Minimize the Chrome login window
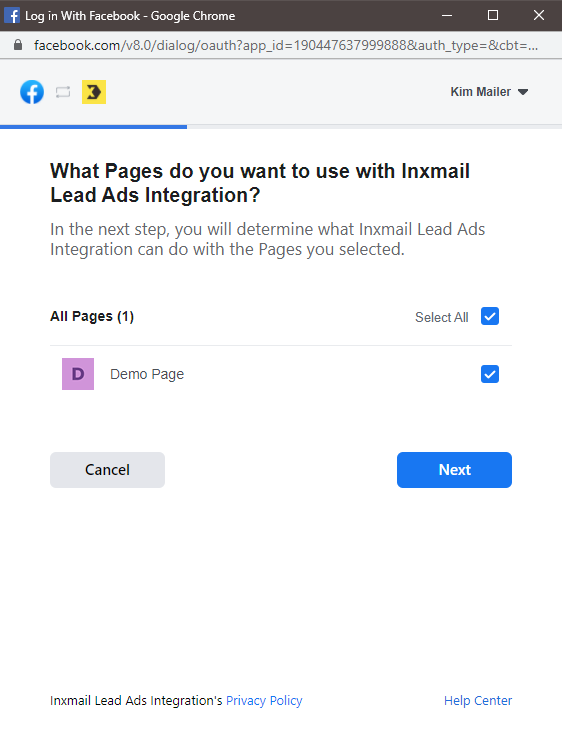 point(447,15)
